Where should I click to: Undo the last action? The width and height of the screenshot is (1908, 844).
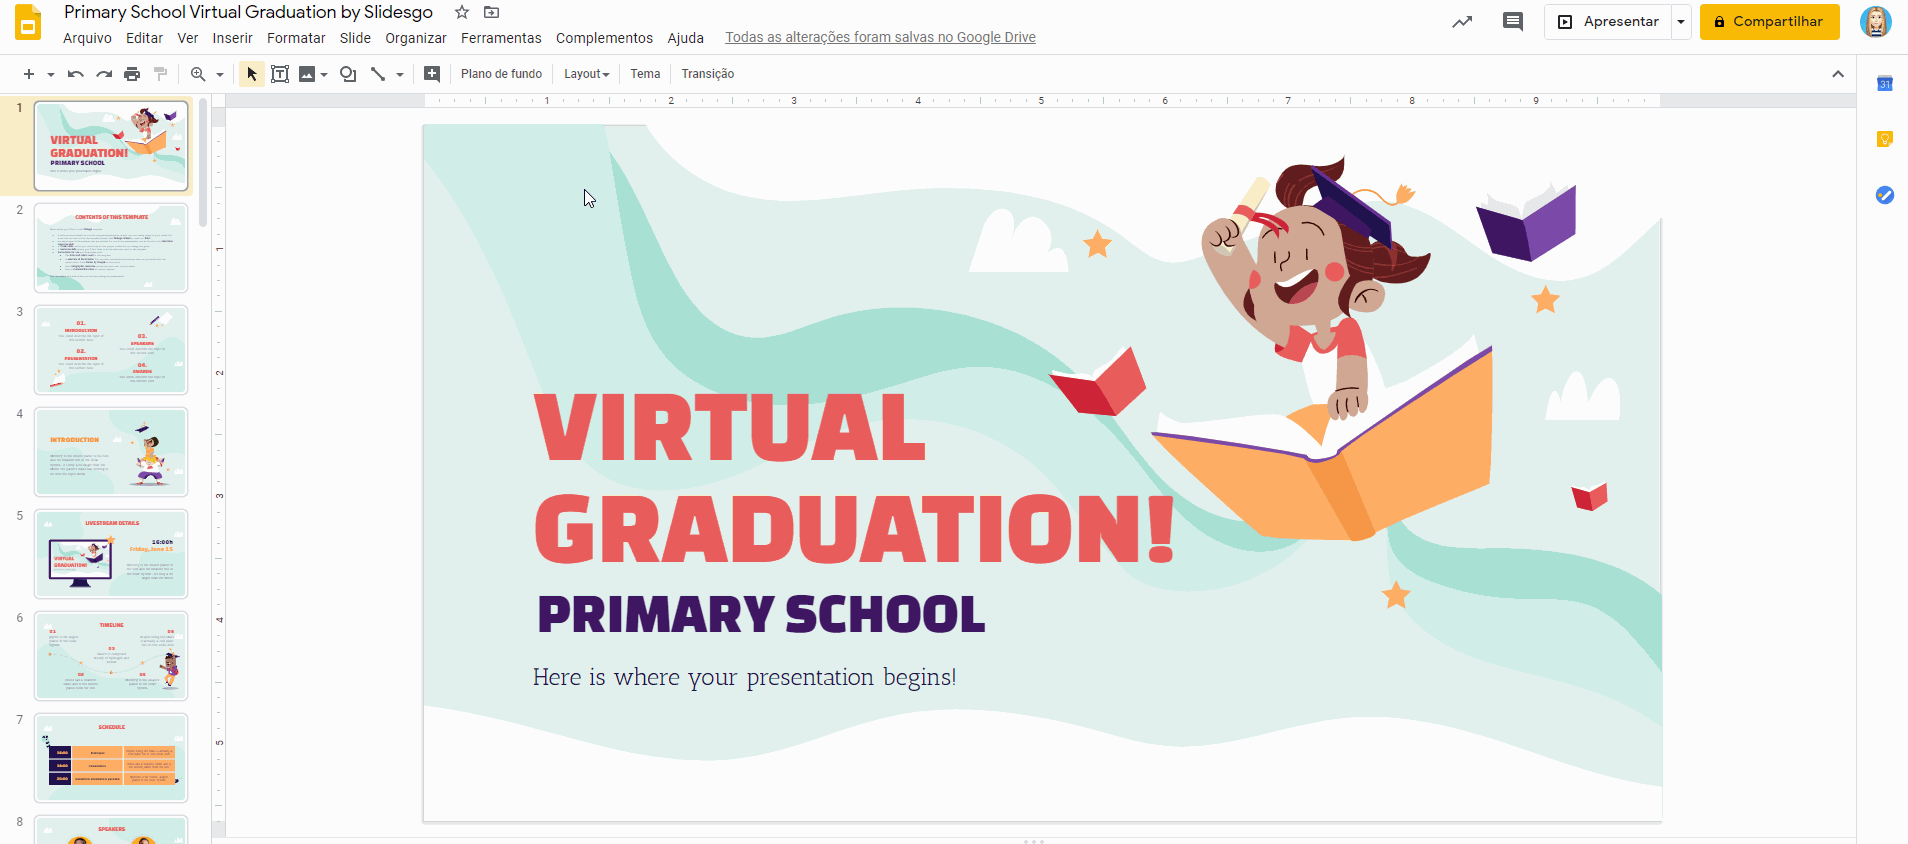75,74
